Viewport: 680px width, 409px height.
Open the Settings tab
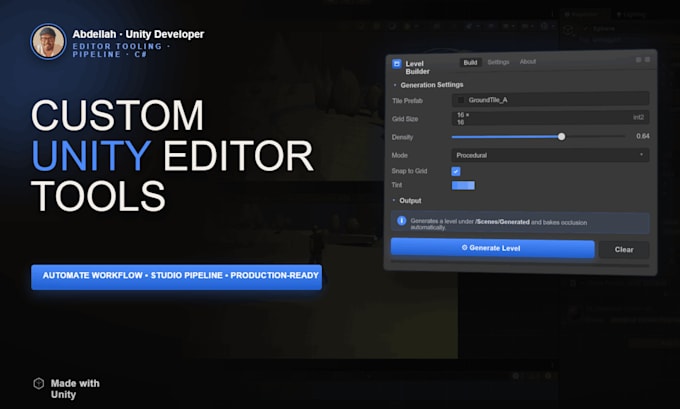pyautogui.click(x=498, y=62)
